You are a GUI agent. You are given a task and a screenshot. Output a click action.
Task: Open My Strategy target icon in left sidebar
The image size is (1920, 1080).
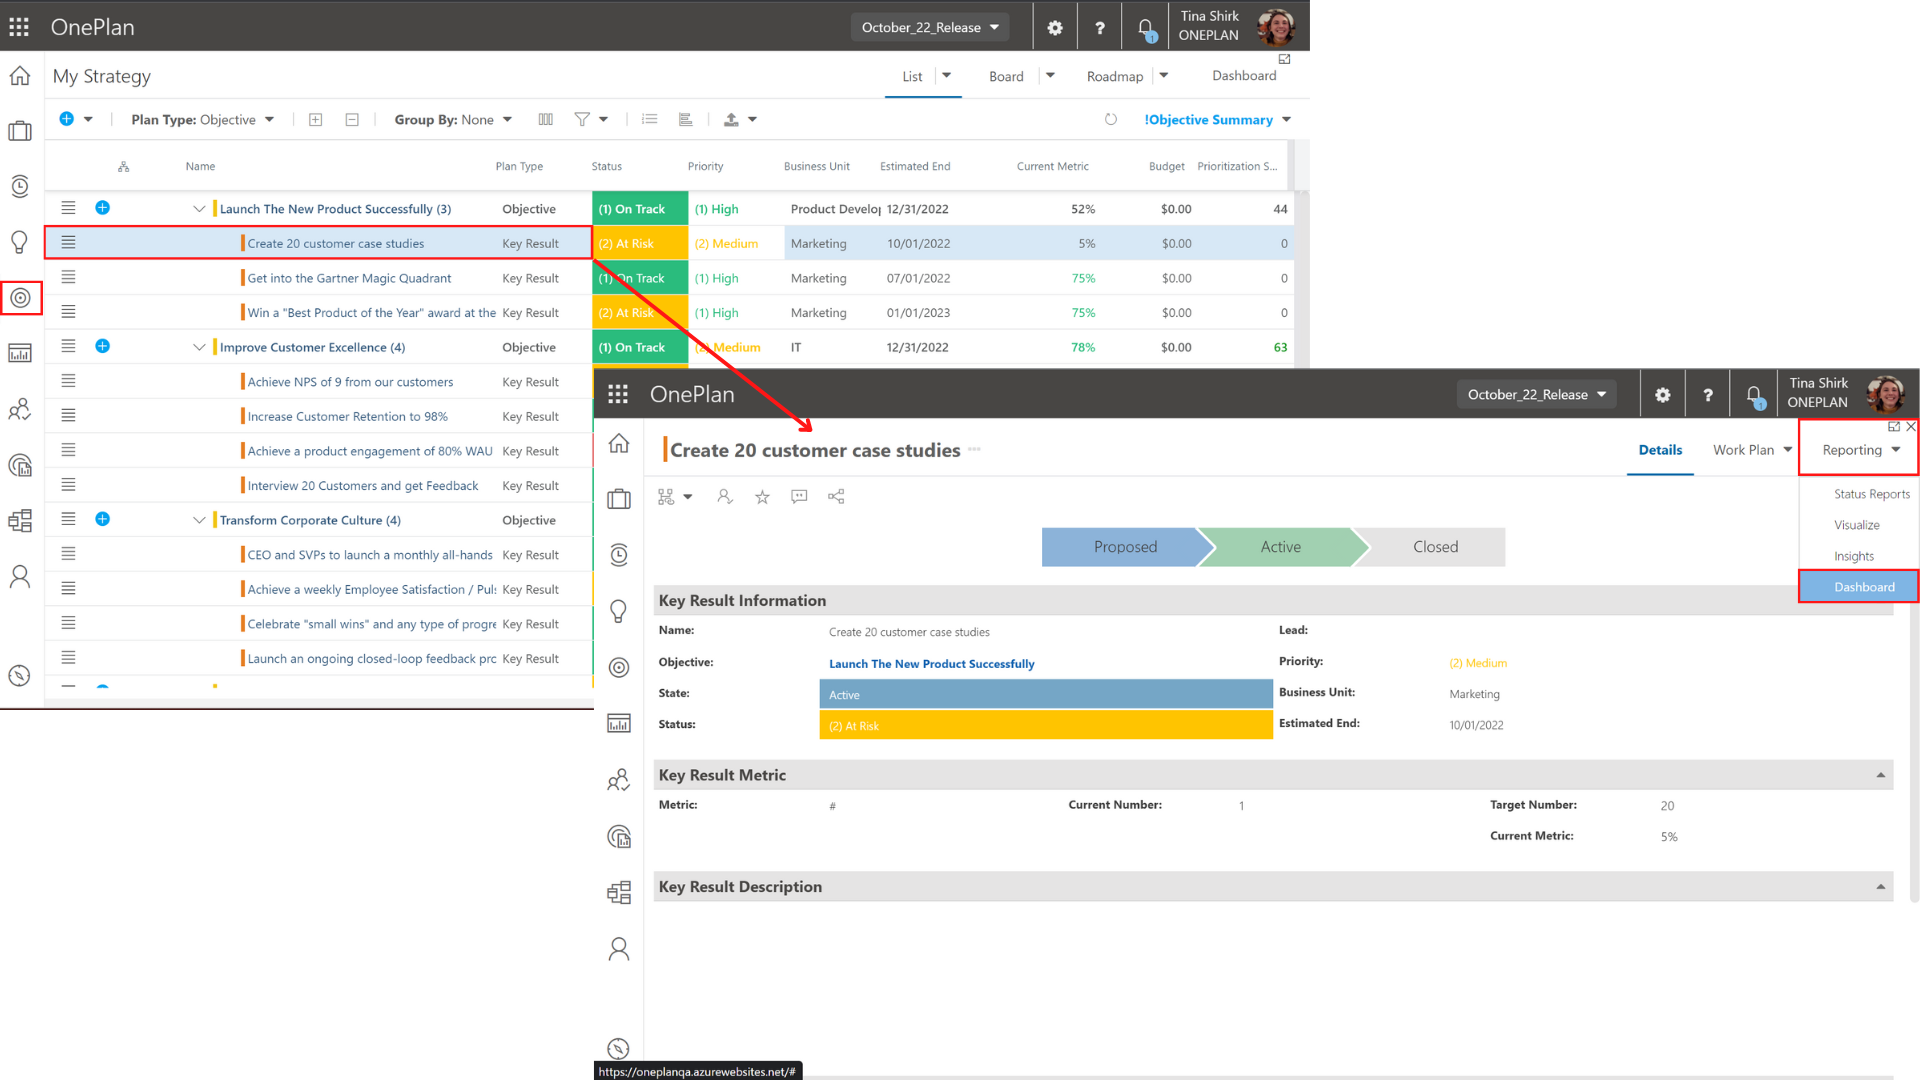pyautogui.click(x=21, y=298)
